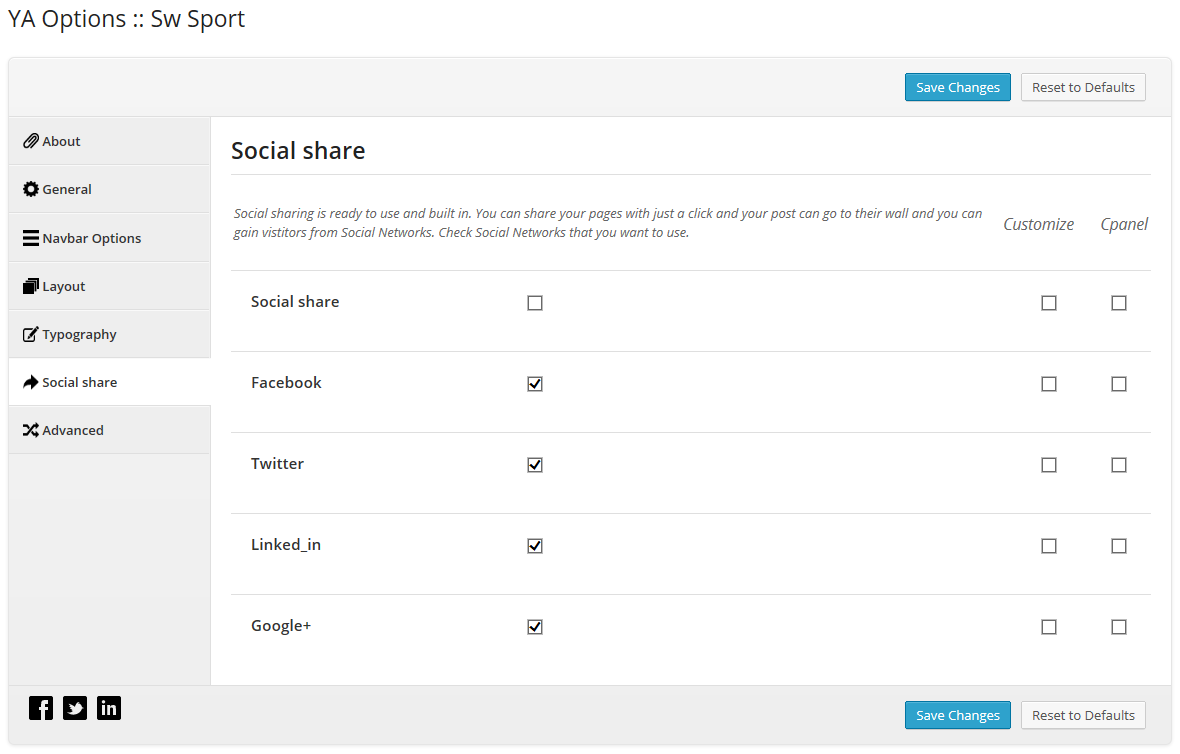Switch to the Navbar Options tab
This screenshot has height=754, width=1180.
pos(110,238)
